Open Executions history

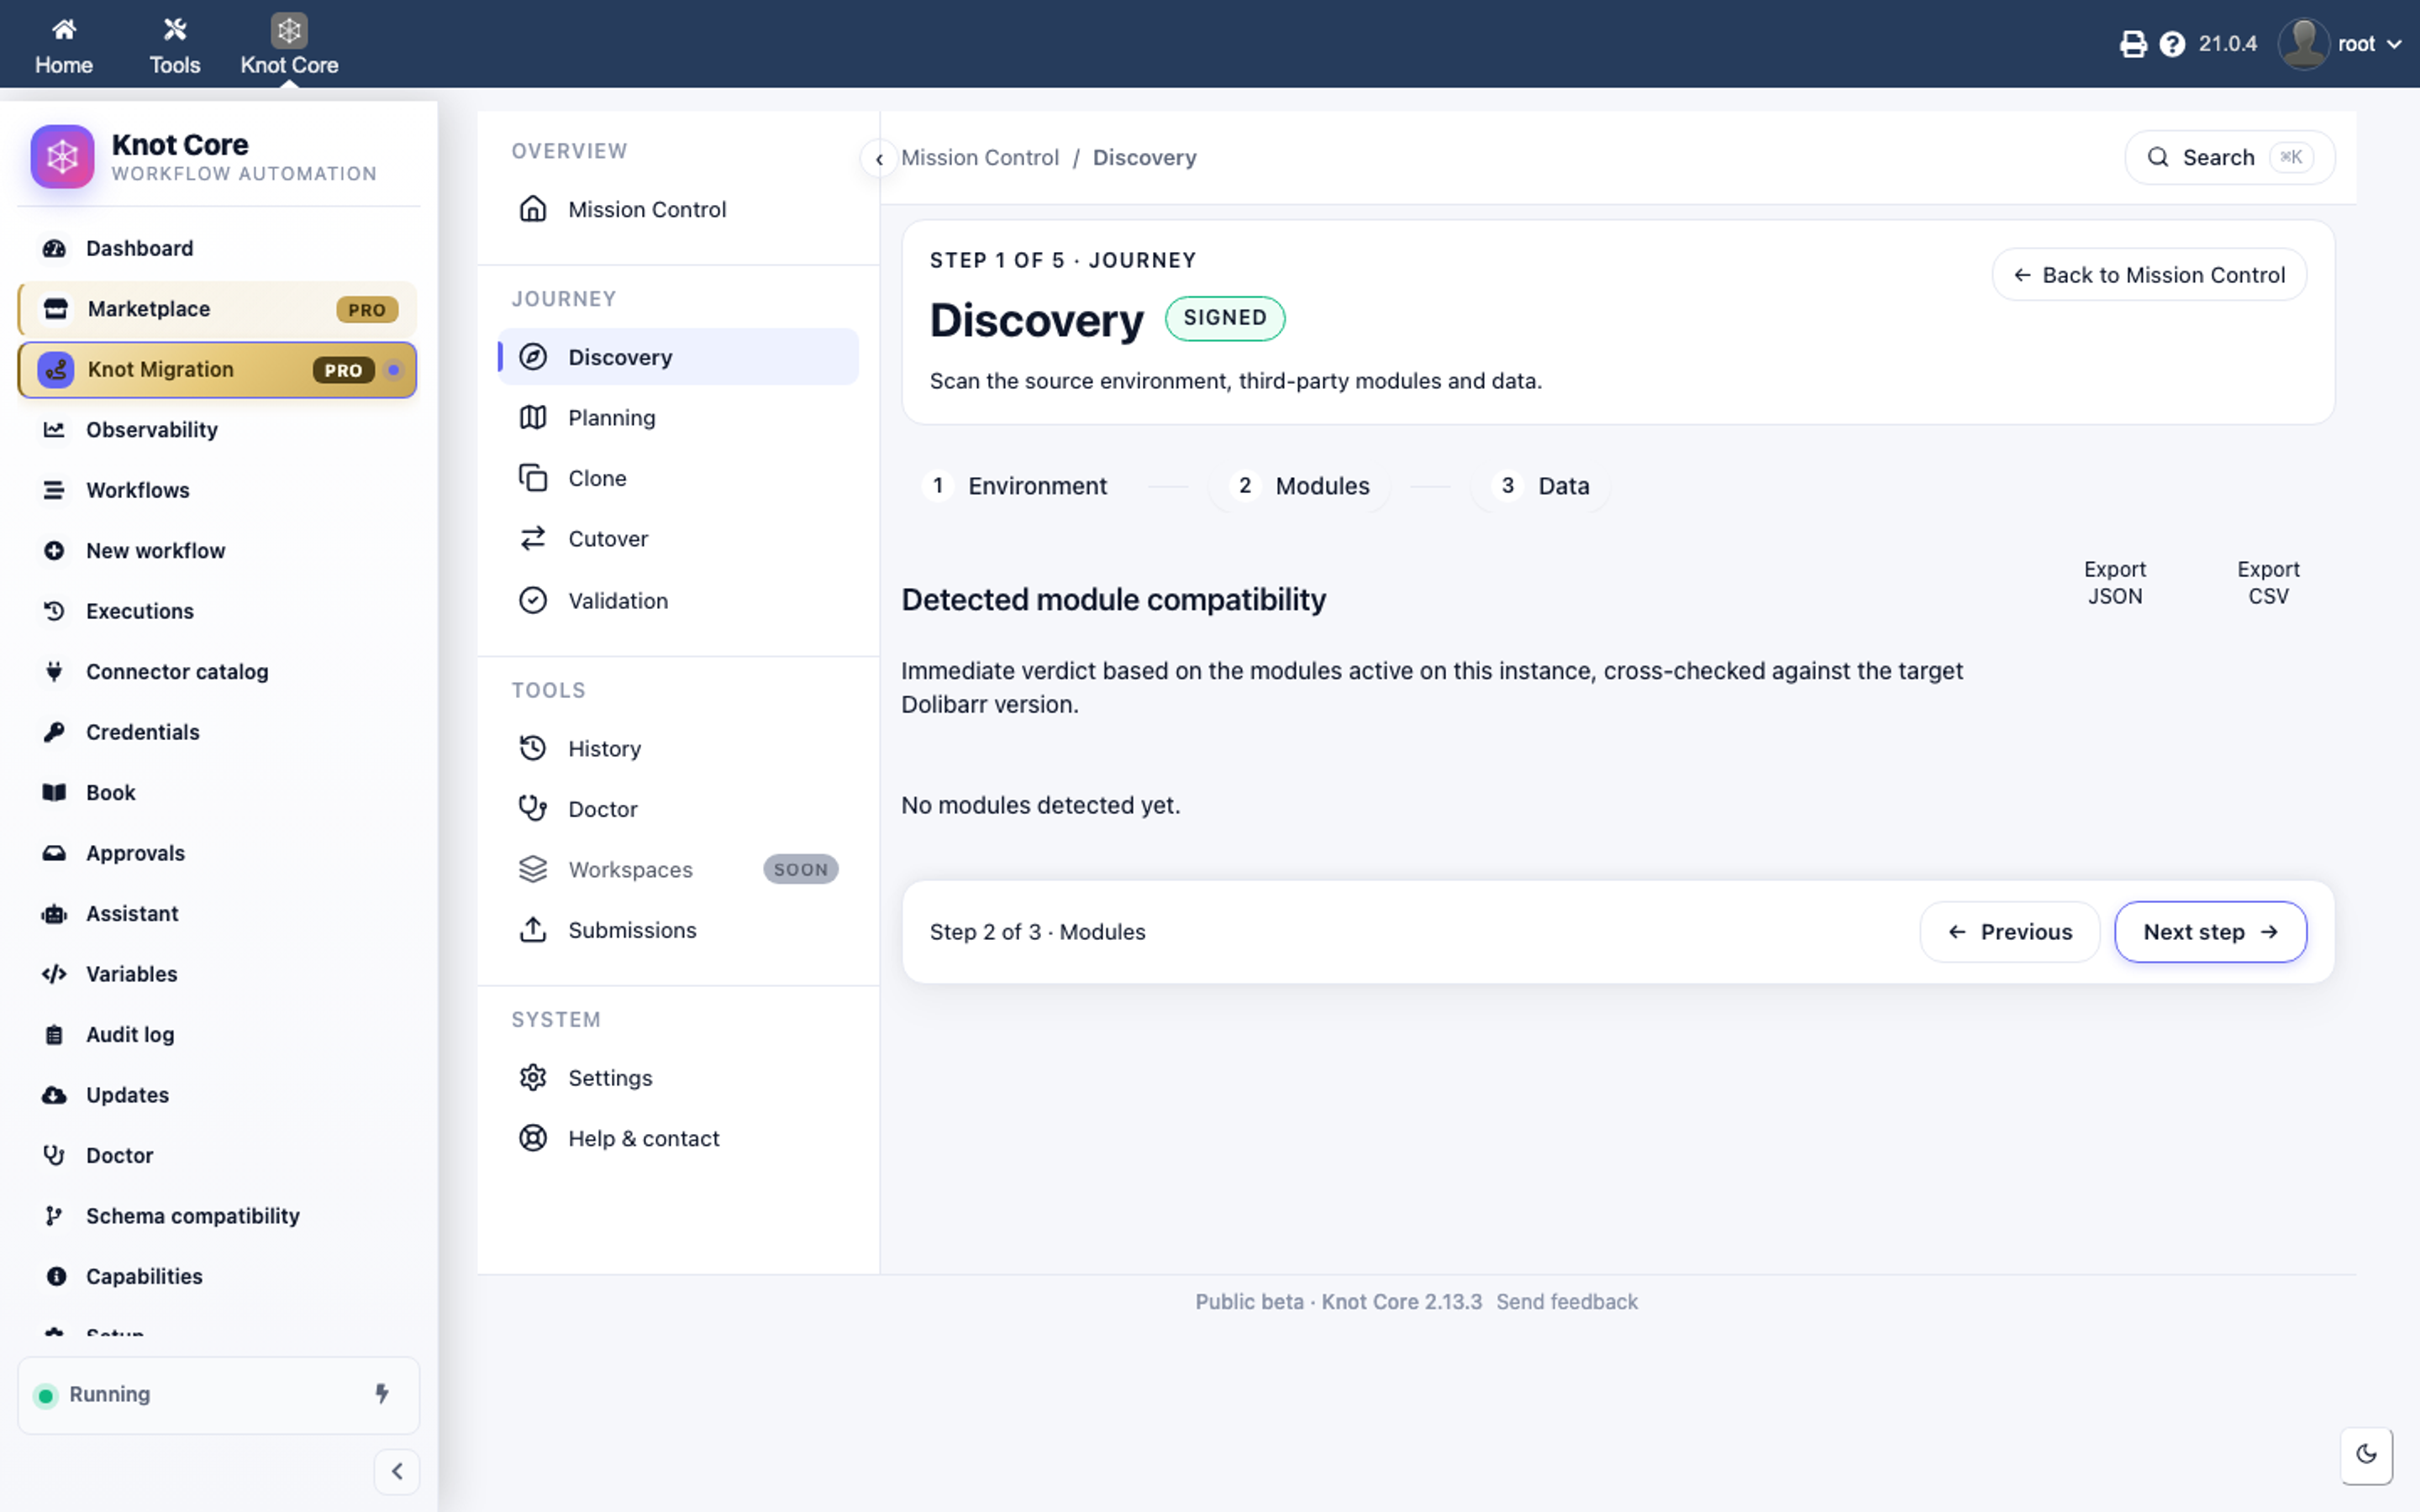click(218, 611)
